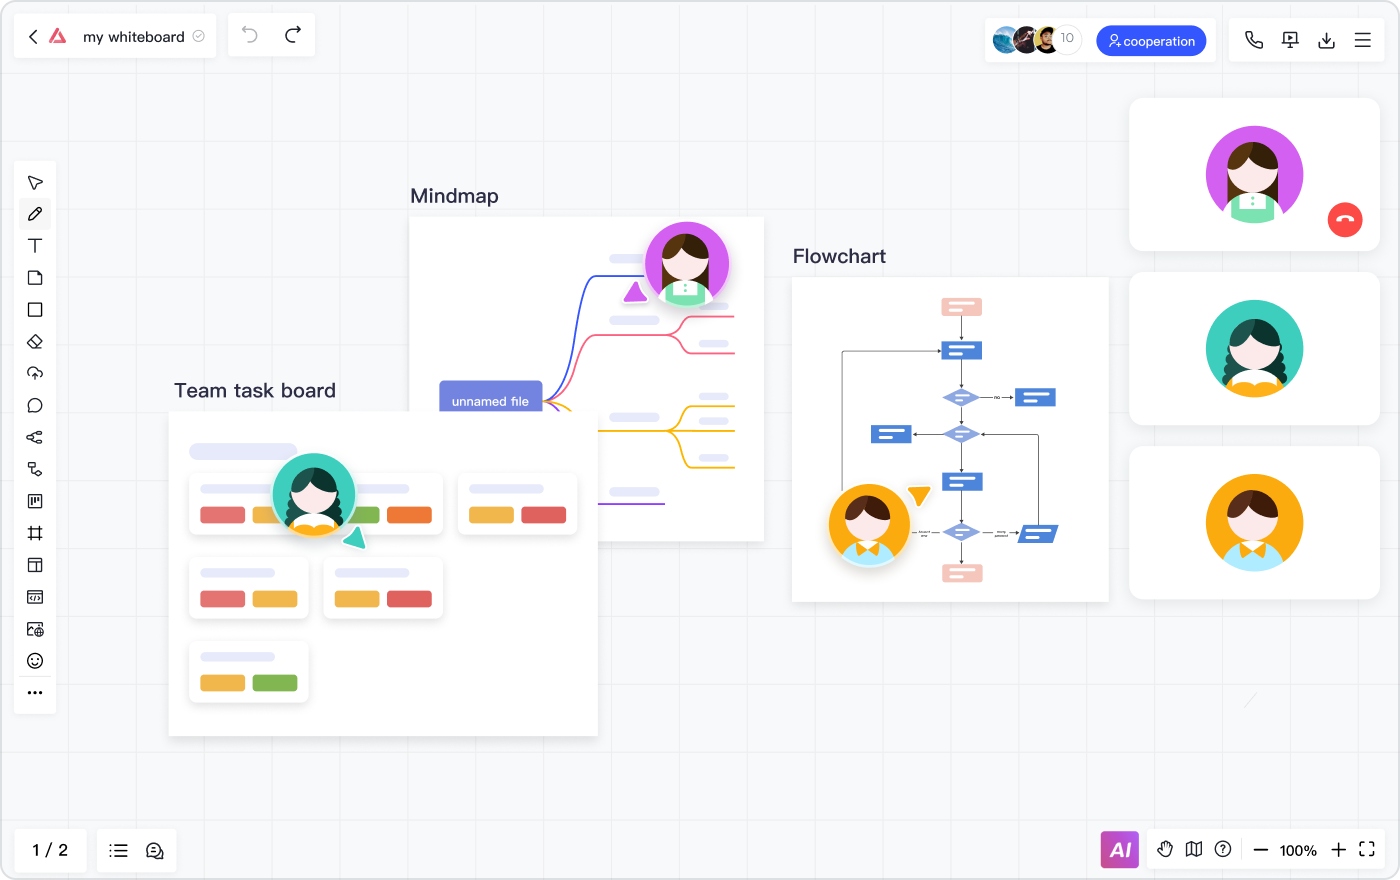Expand more tools with ellipsis
The image size is (1400, 880).
tap(35, 693)
